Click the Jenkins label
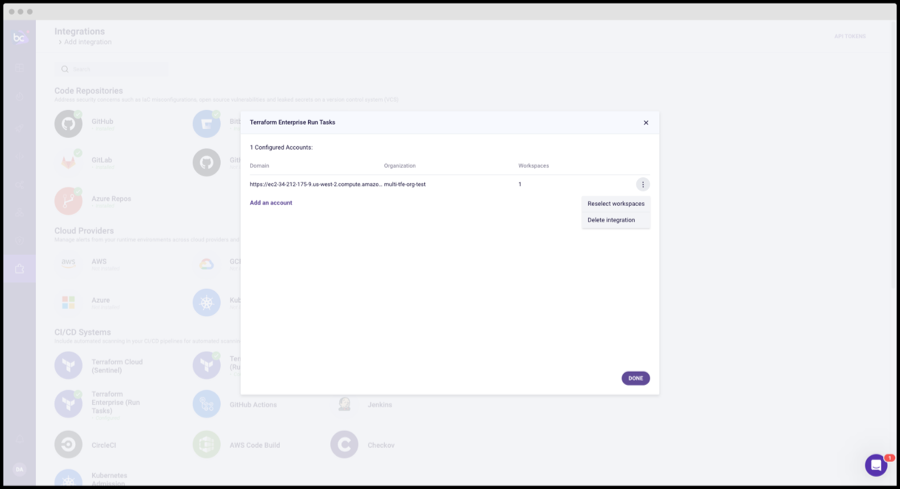The height and width of the screenshot is (489, 900). pos(380,405)
